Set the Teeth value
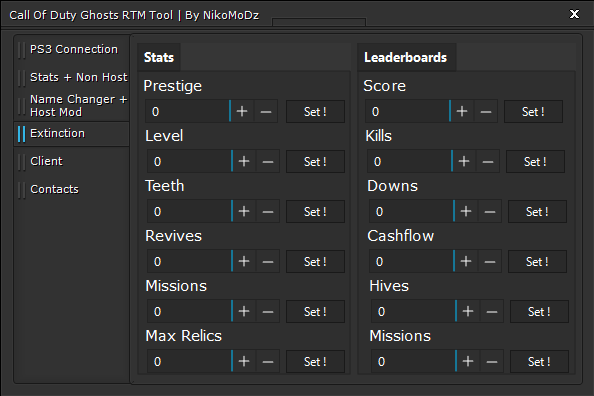The height and width of the screenshot is (396, 594). (x=315, y=211)
